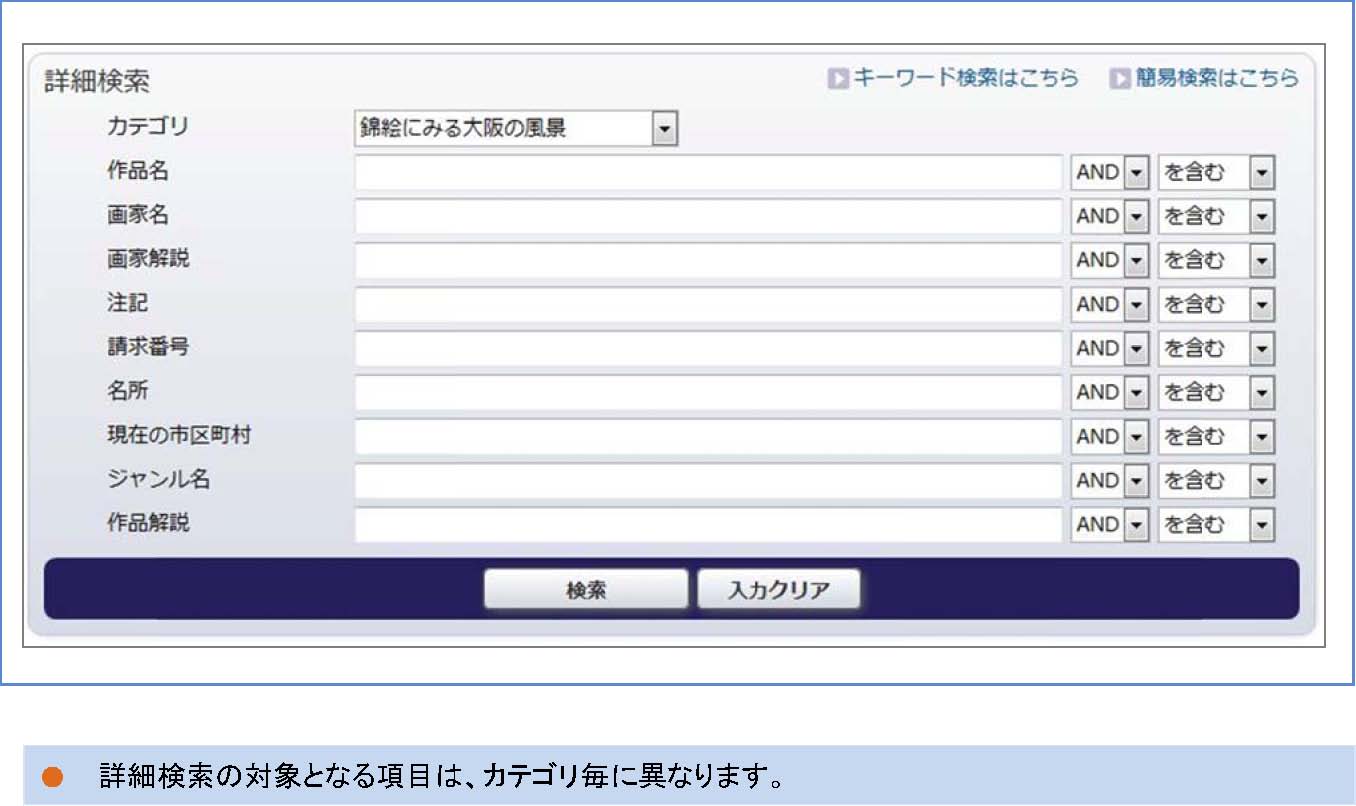
Task: Click the ジャンル名 text input field
Action: [x=708, y=480]
